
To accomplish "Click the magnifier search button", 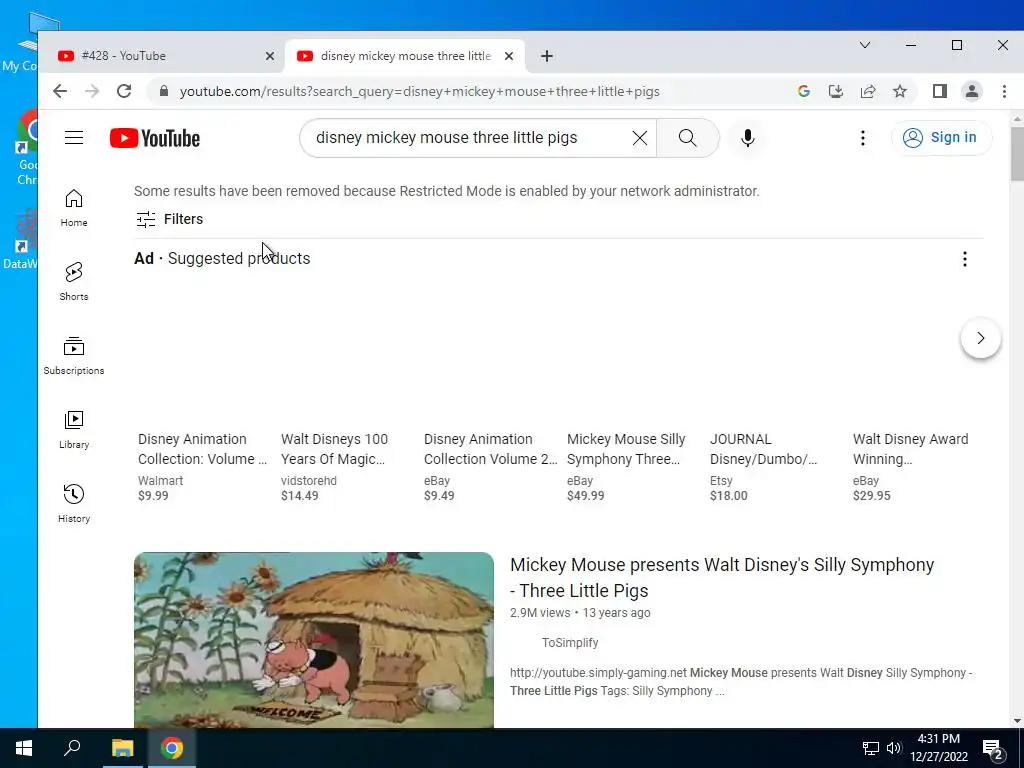I will click(x=688, y=138).
